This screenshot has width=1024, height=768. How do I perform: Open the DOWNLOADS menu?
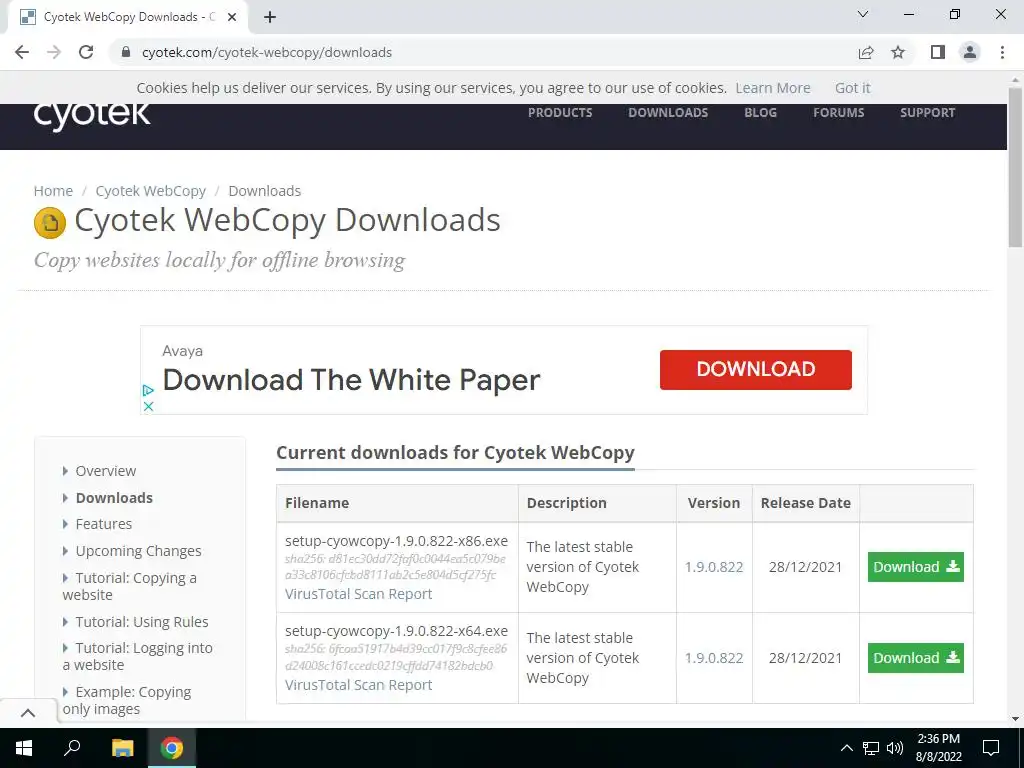668,112
